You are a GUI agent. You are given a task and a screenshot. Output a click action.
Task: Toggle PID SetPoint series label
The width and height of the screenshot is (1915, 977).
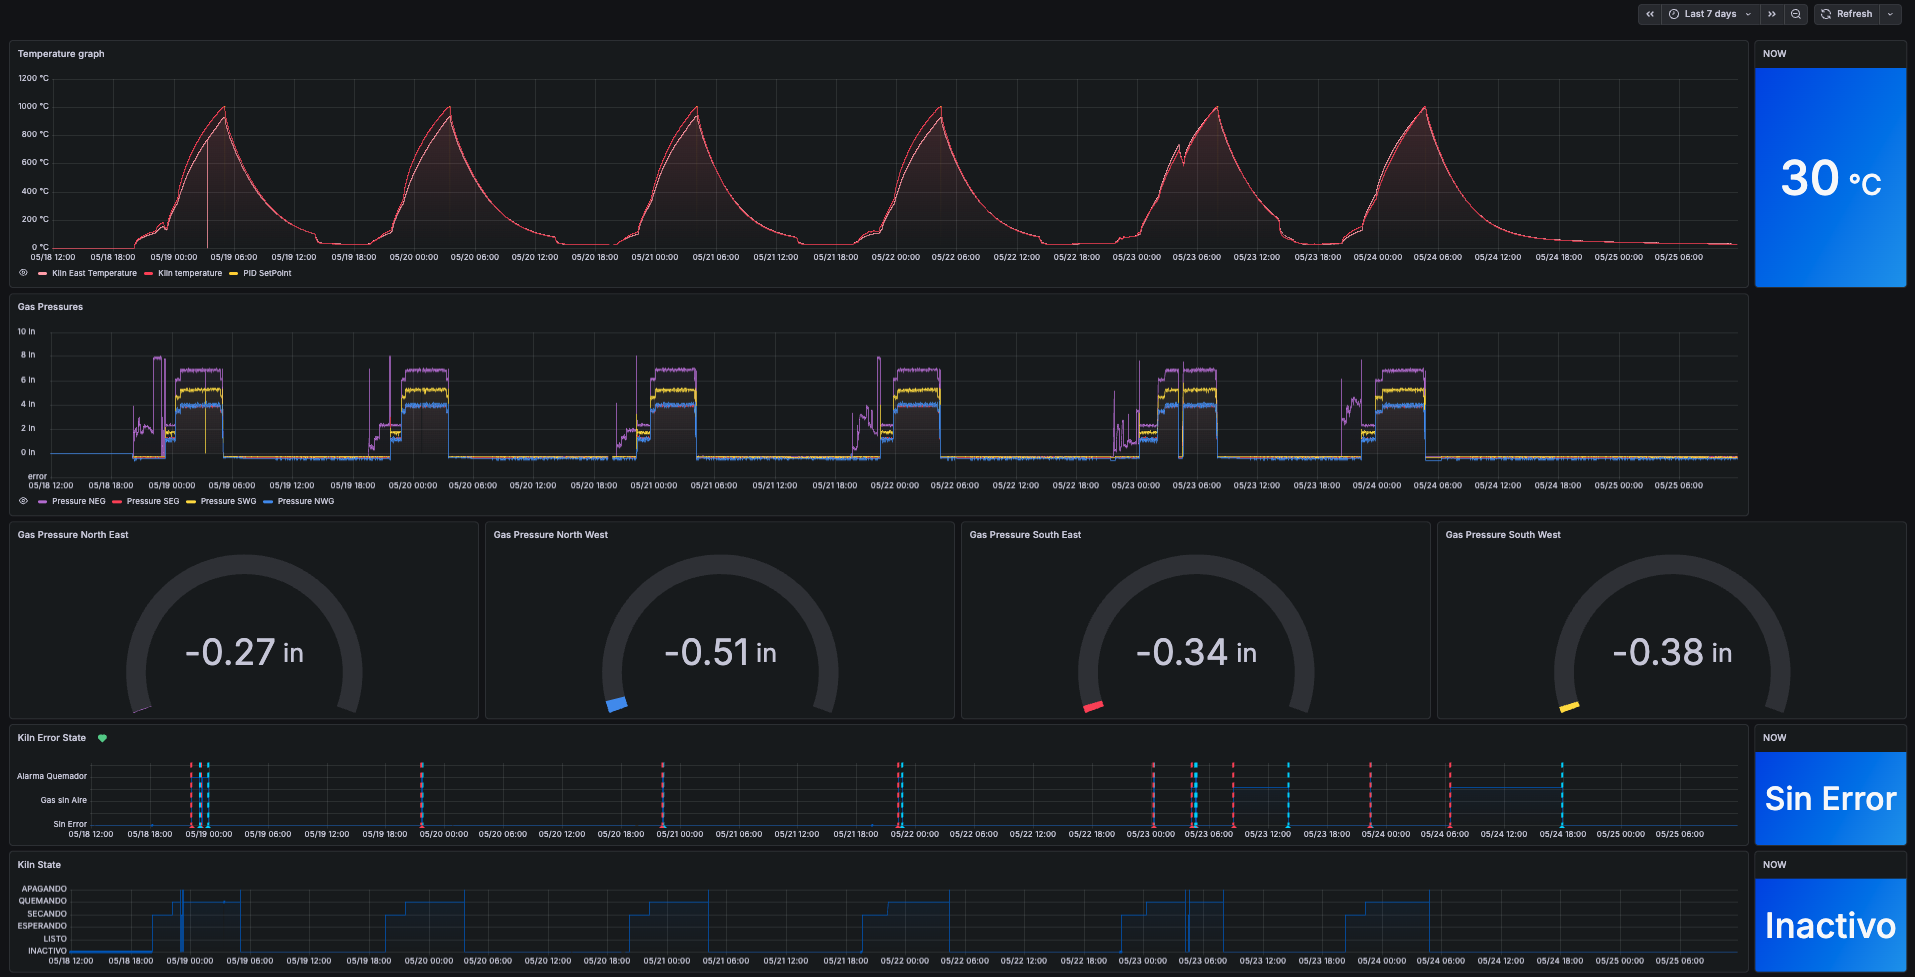267,273
